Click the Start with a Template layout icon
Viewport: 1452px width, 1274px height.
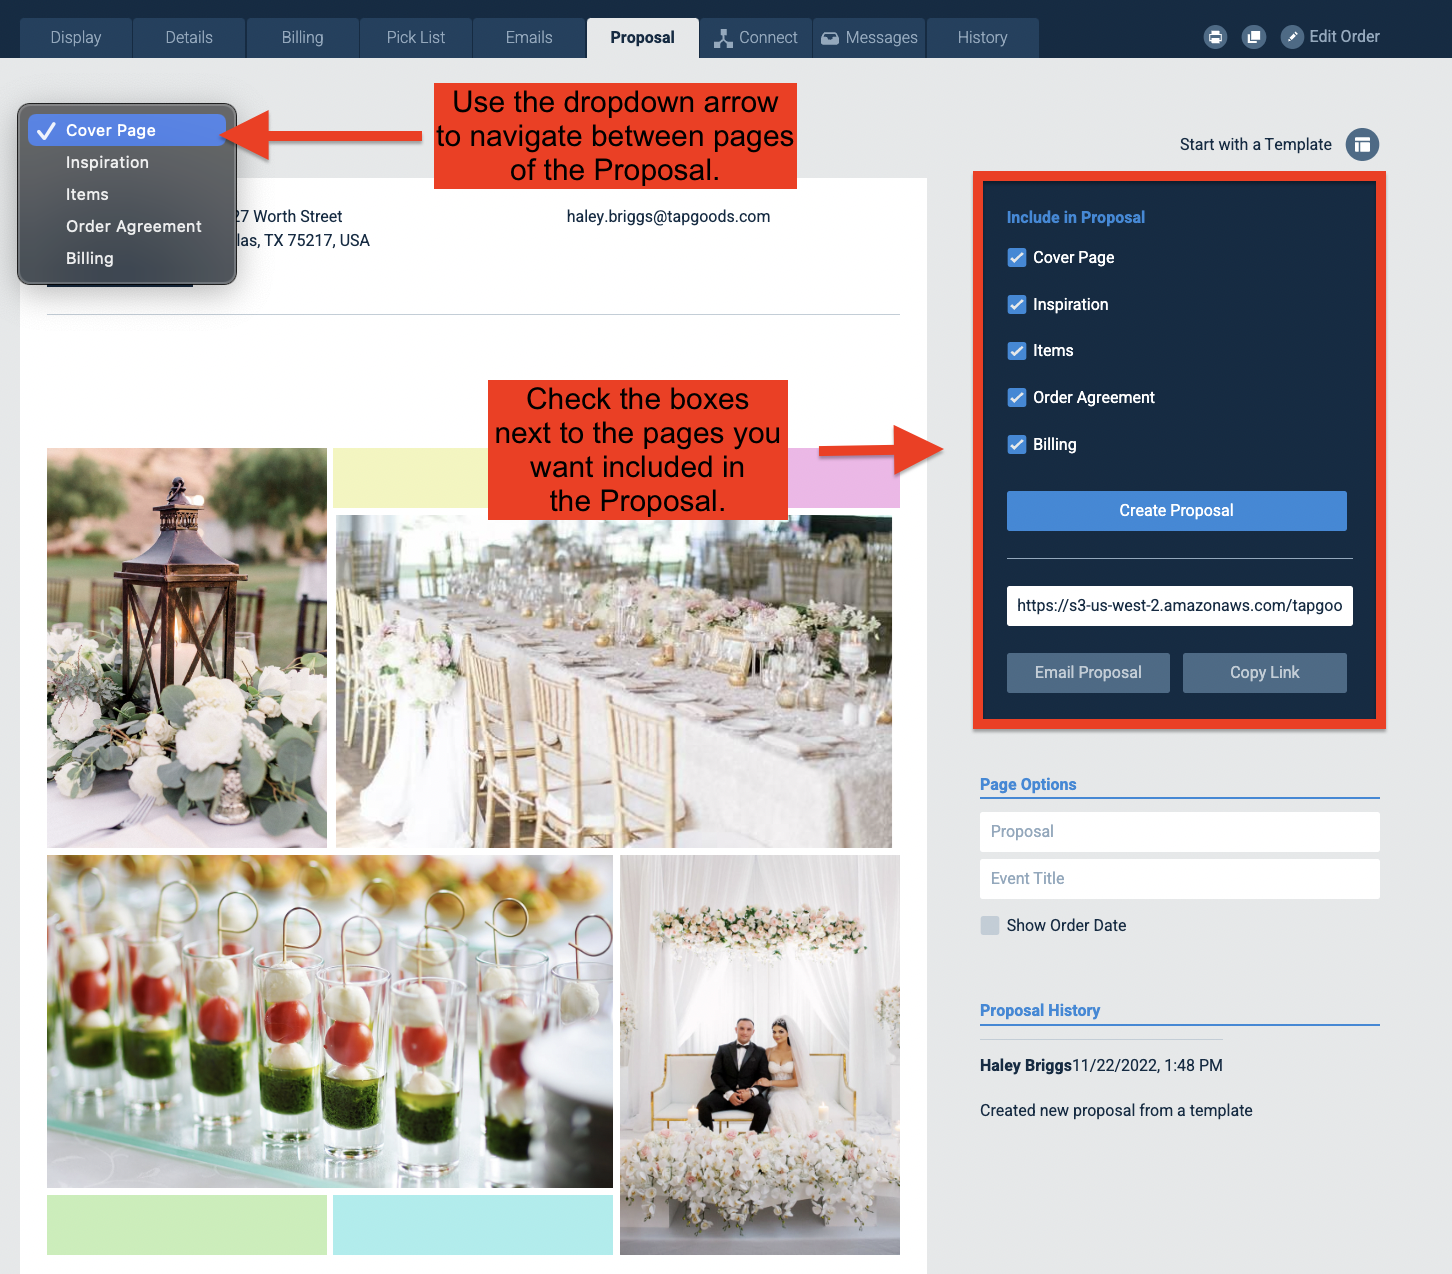click(1363, 144)
